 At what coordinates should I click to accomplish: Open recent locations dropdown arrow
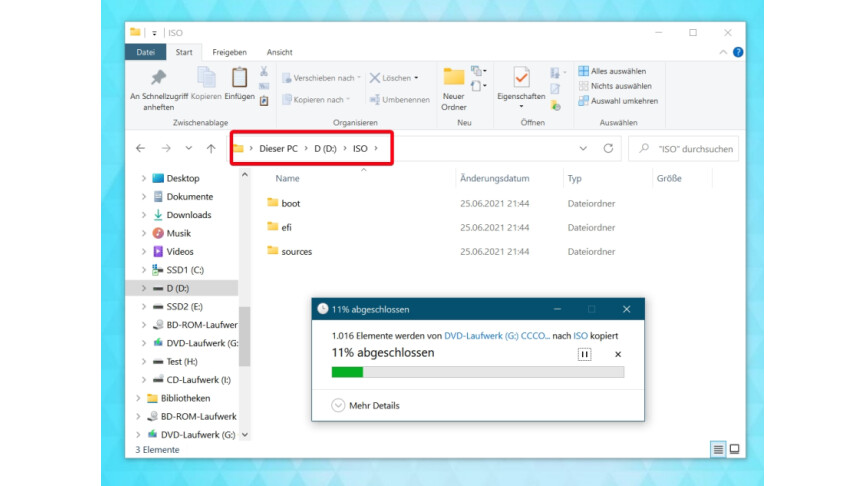pyautogui.click(x=188, y=148)
